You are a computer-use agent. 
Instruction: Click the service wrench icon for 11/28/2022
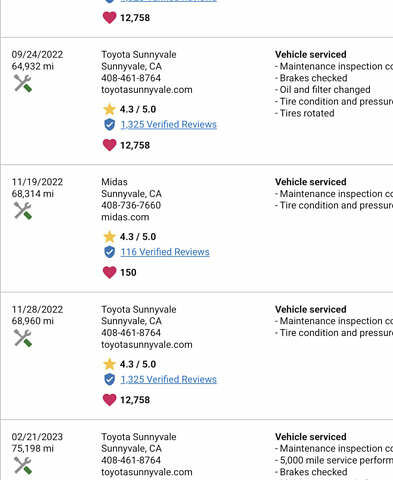click(23, 338)
